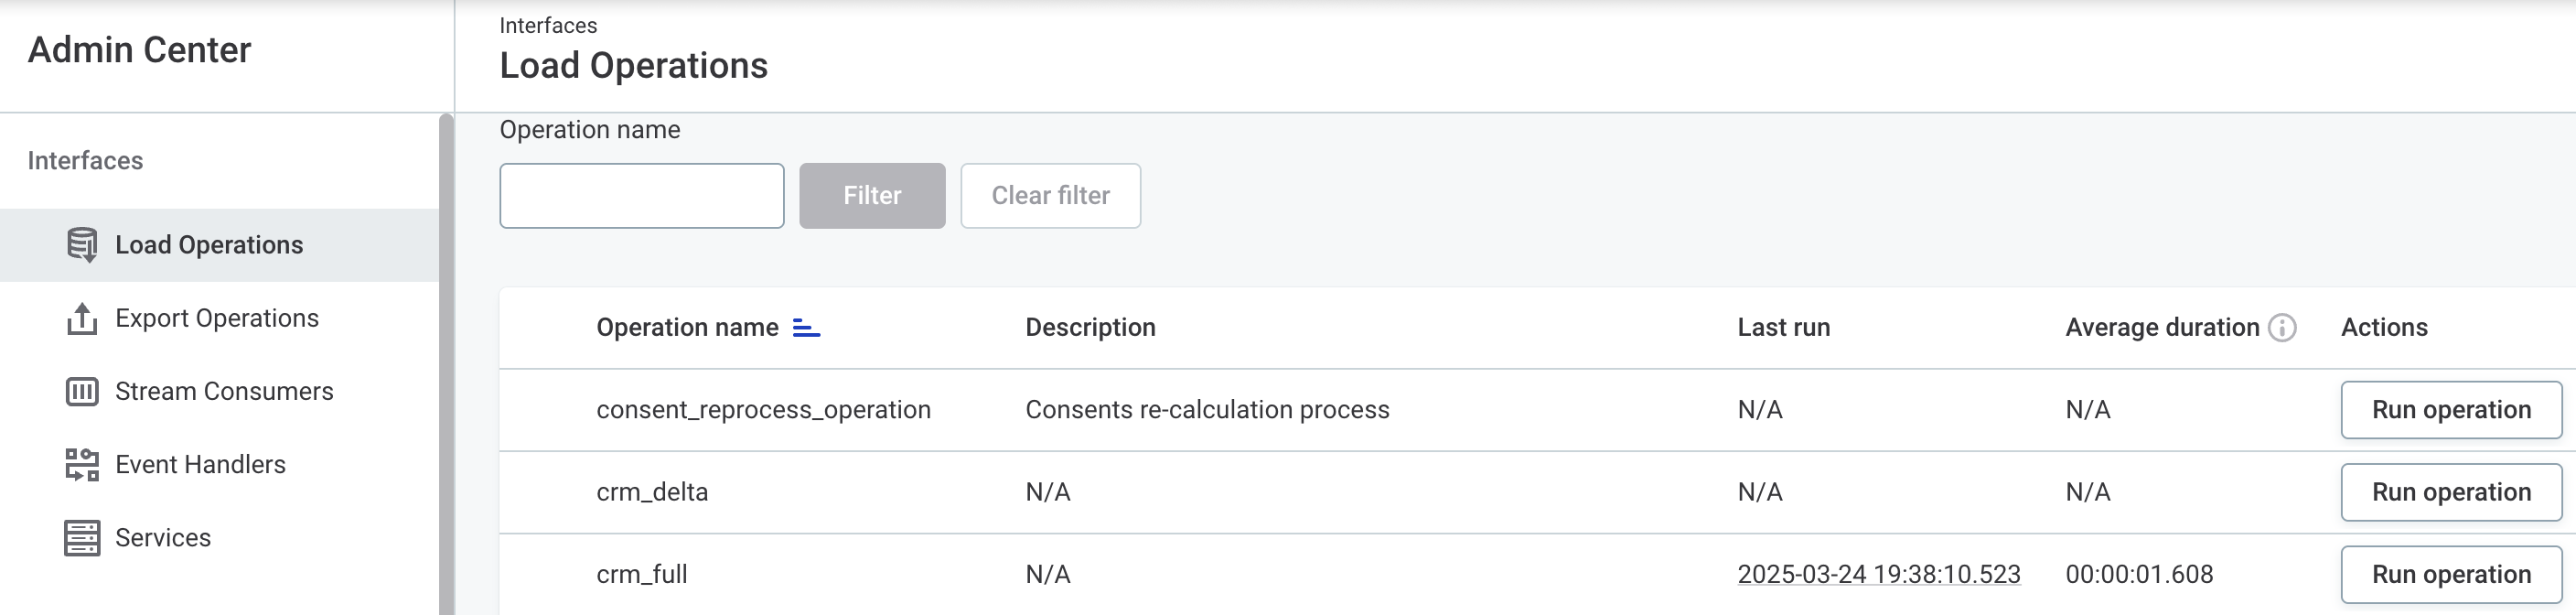The image size is (2576, 615).
Task: Open Export Operations in sidebar
Action: [217, 319]
